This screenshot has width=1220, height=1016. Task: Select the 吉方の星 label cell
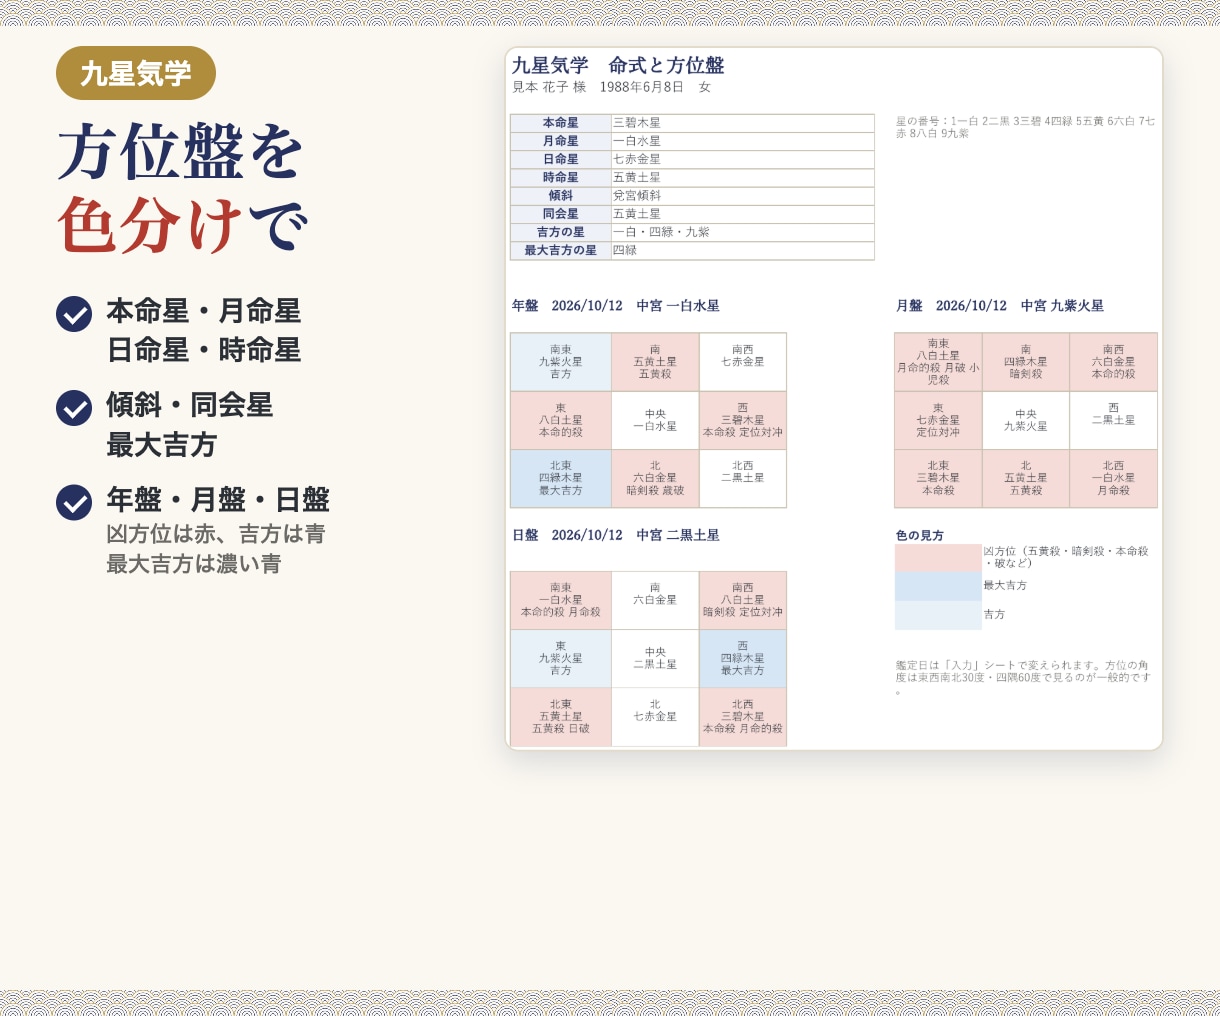point(561,232)
